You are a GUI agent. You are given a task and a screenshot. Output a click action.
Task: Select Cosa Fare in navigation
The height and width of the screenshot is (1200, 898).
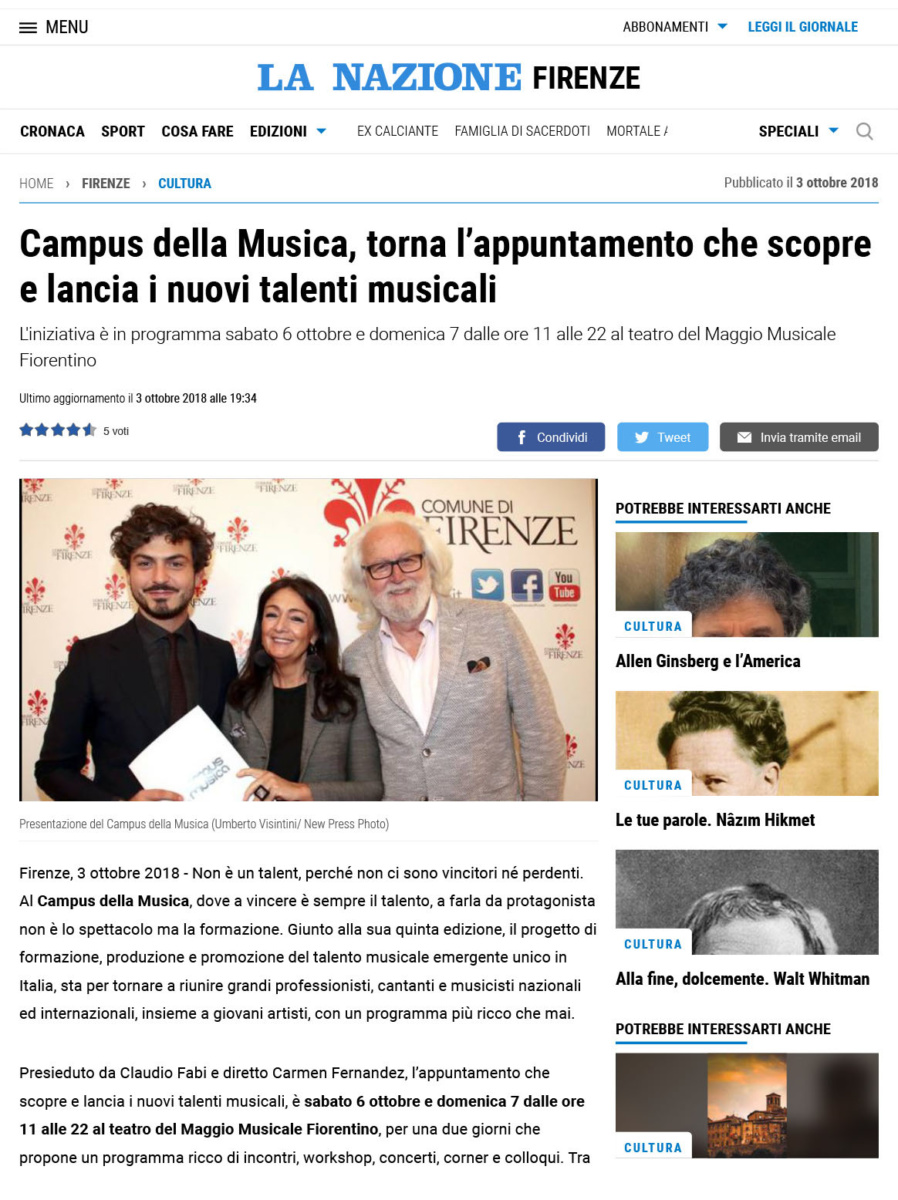coord(197,131)
